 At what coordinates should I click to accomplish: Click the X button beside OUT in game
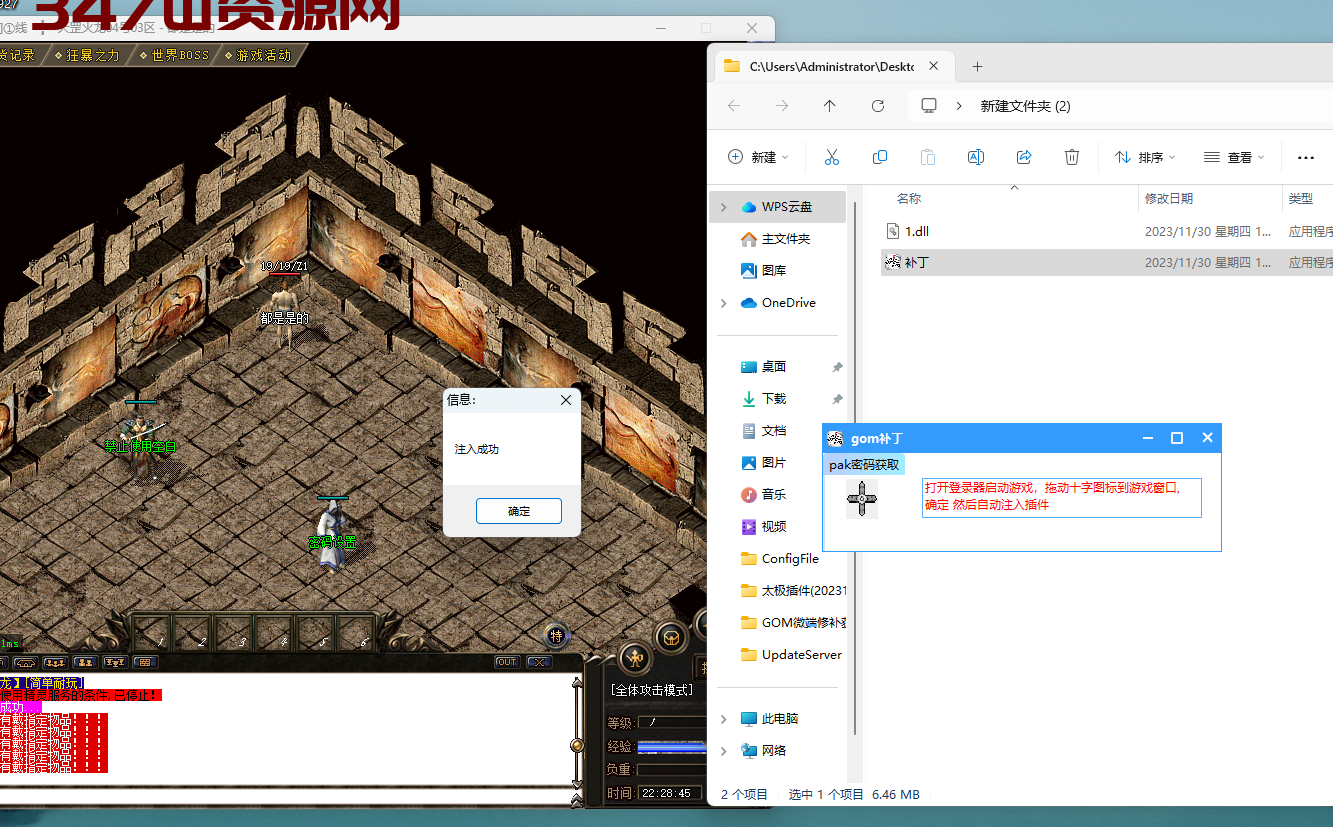(539, 662)
